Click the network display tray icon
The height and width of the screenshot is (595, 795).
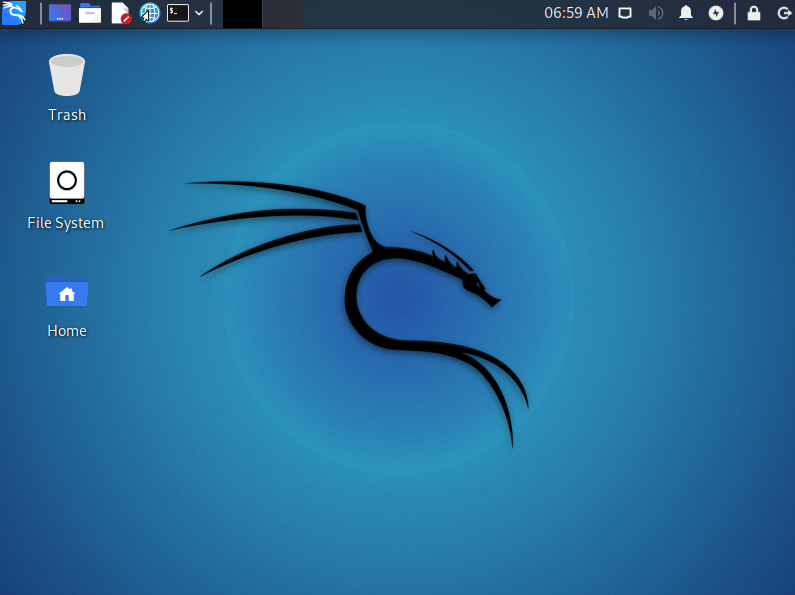click(625, 13)
